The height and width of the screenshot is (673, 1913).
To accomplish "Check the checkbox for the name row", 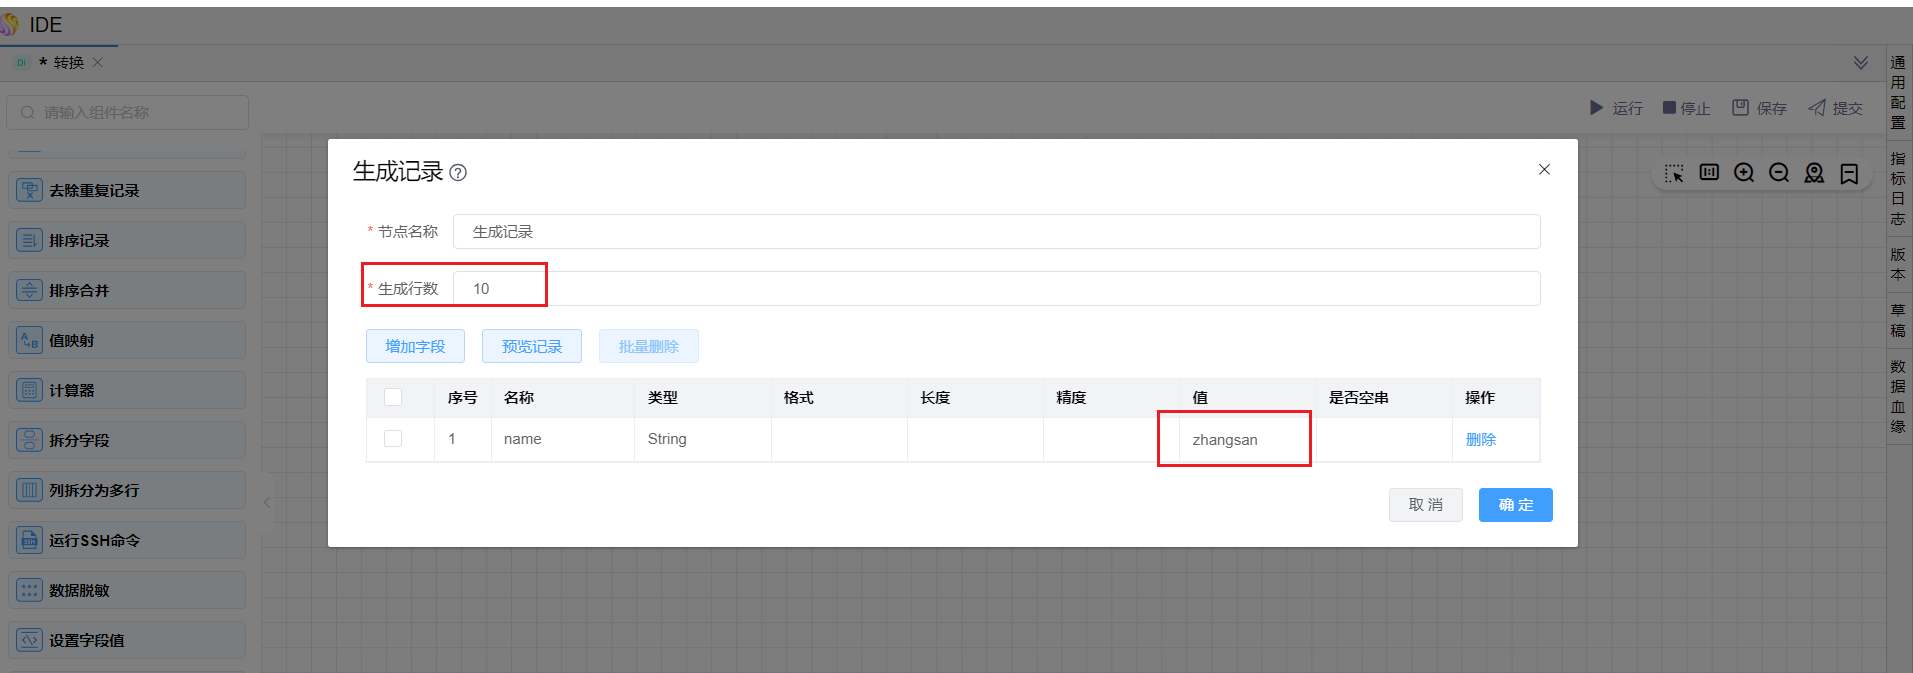I will (393, 439).
